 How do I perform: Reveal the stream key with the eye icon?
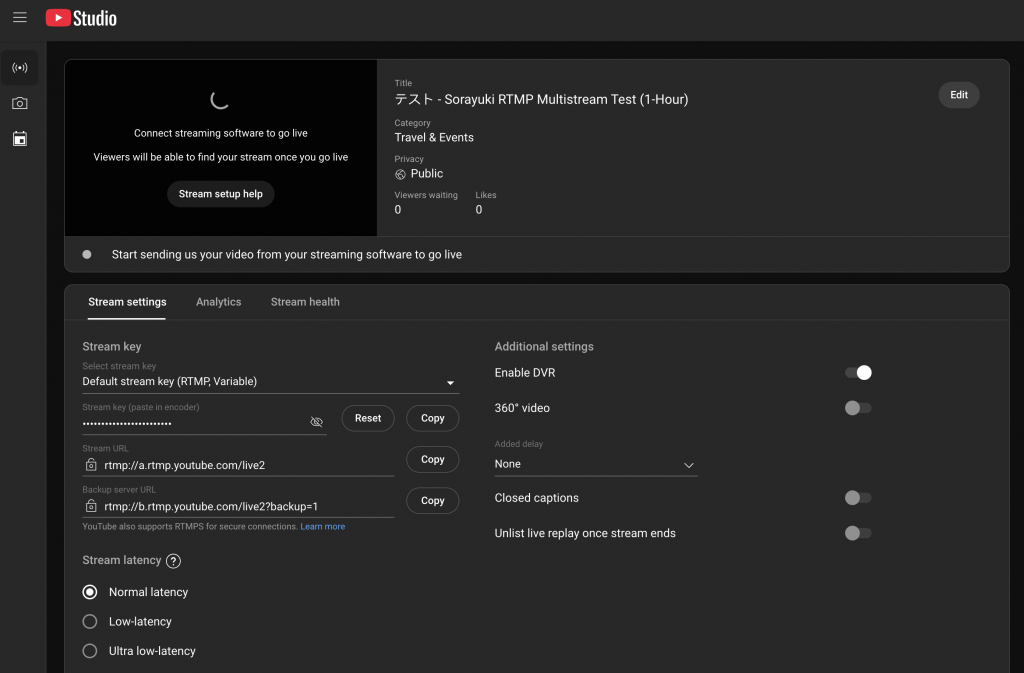pos(317,422)
